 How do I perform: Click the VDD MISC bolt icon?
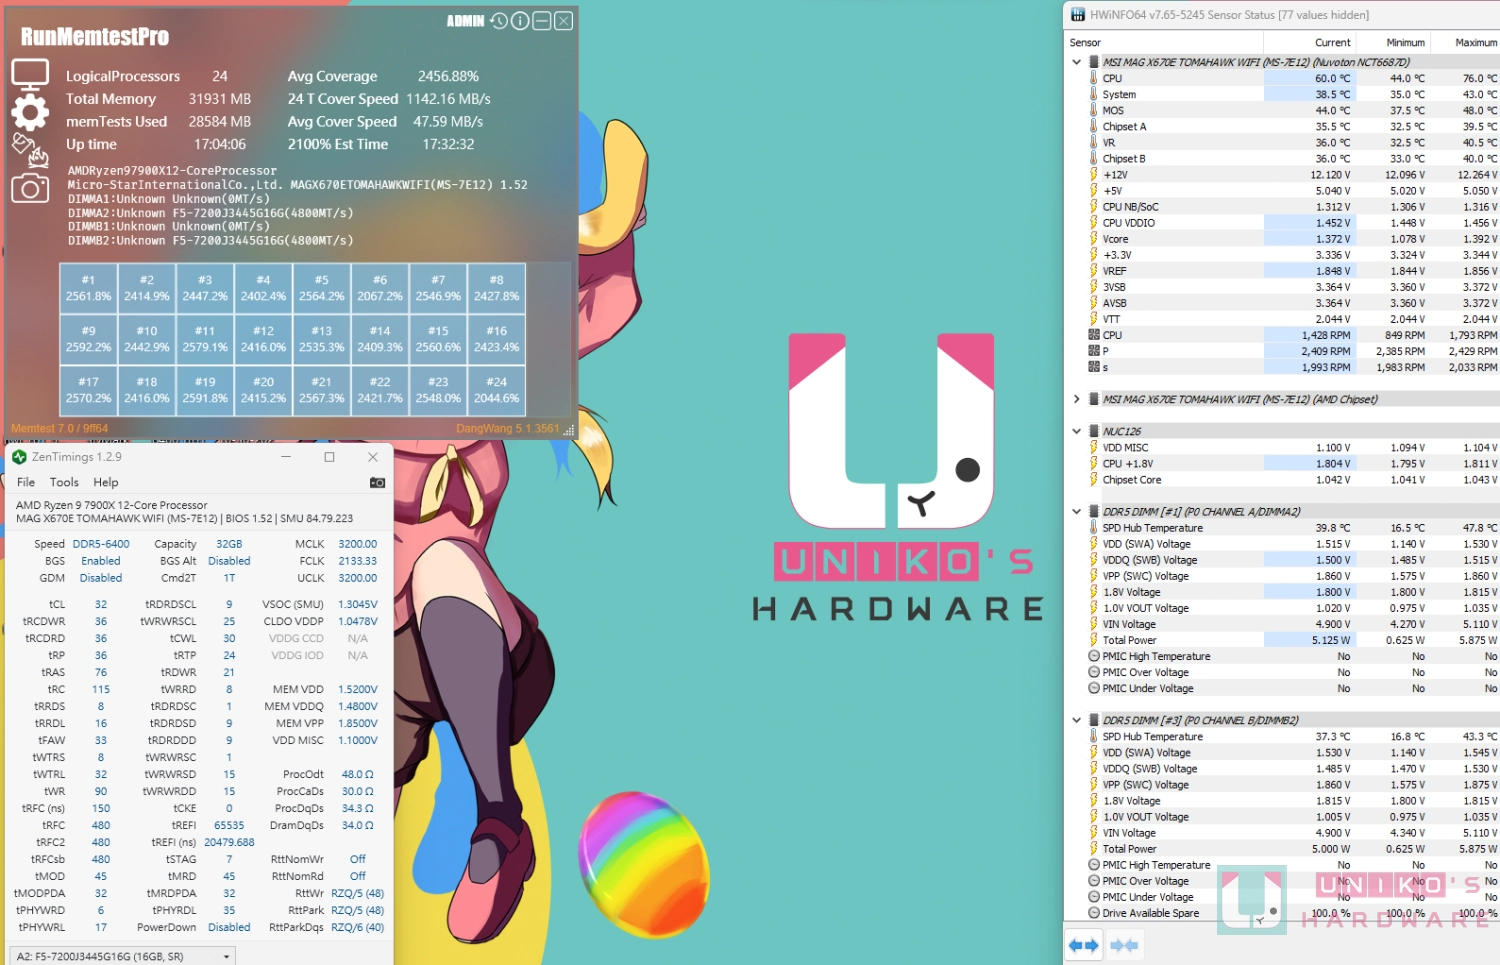coord(1093,448)
